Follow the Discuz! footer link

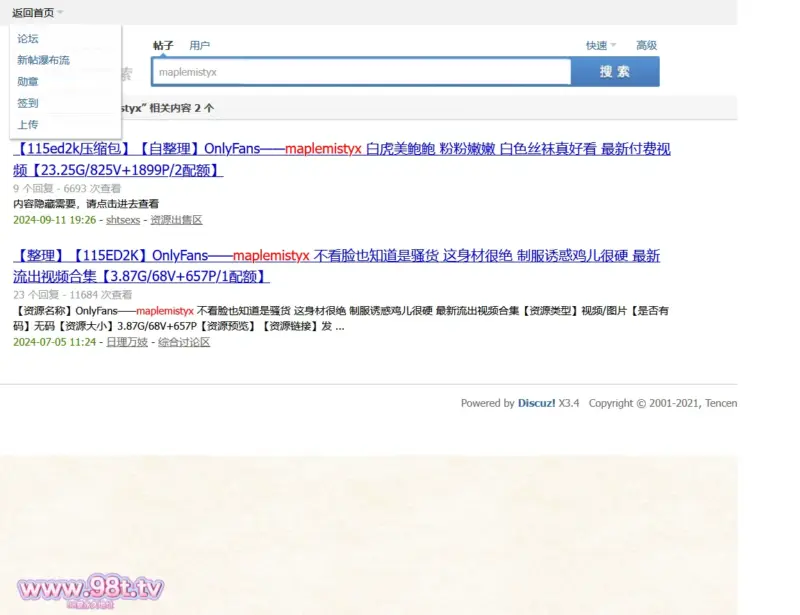536,403
